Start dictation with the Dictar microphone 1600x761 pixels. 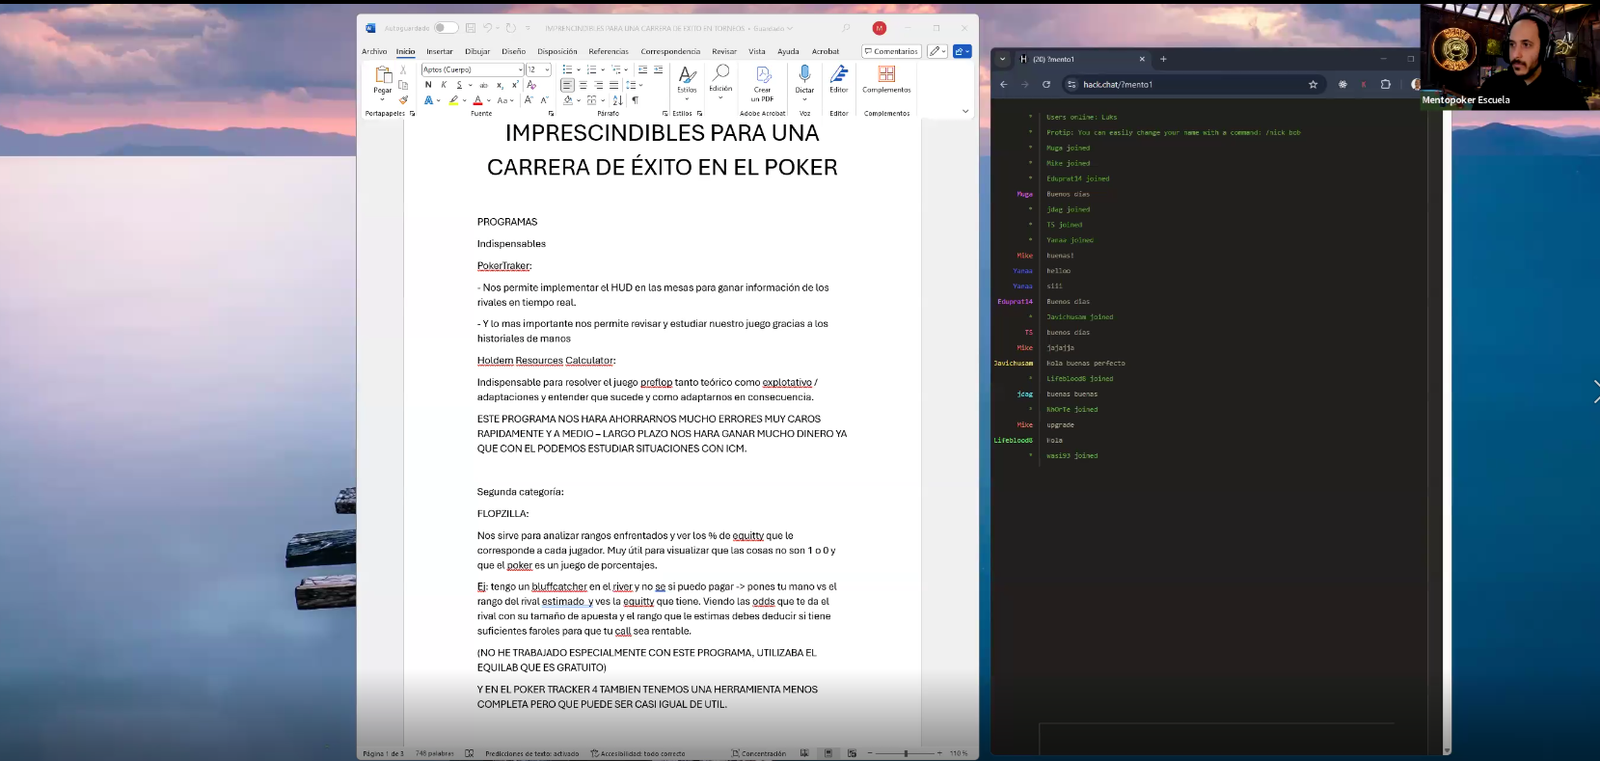point(804,75)
